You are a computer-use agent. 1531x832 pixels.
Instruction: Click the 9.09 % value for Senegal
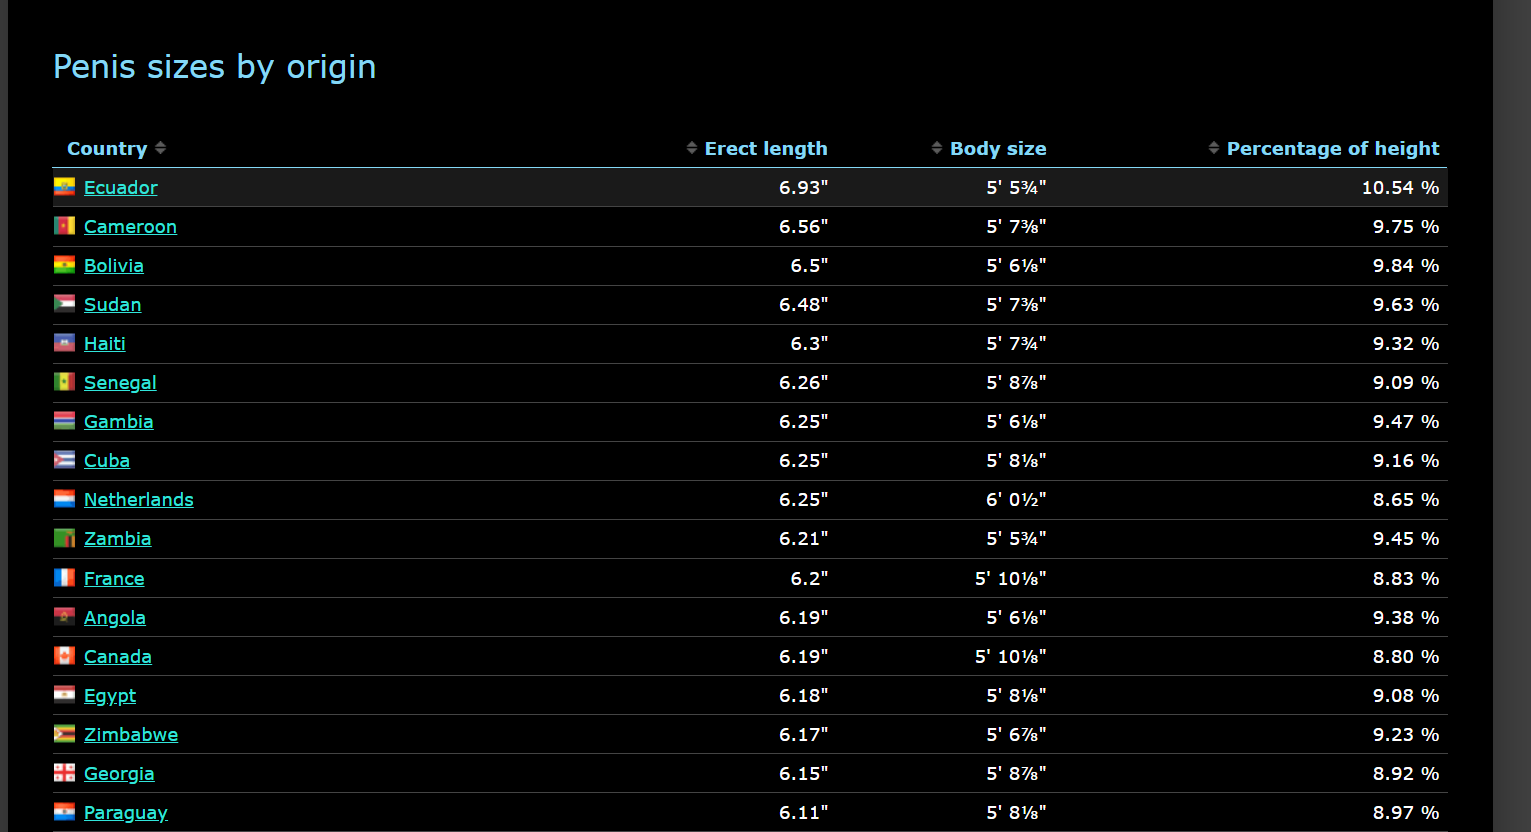[x=1406, y=382]
